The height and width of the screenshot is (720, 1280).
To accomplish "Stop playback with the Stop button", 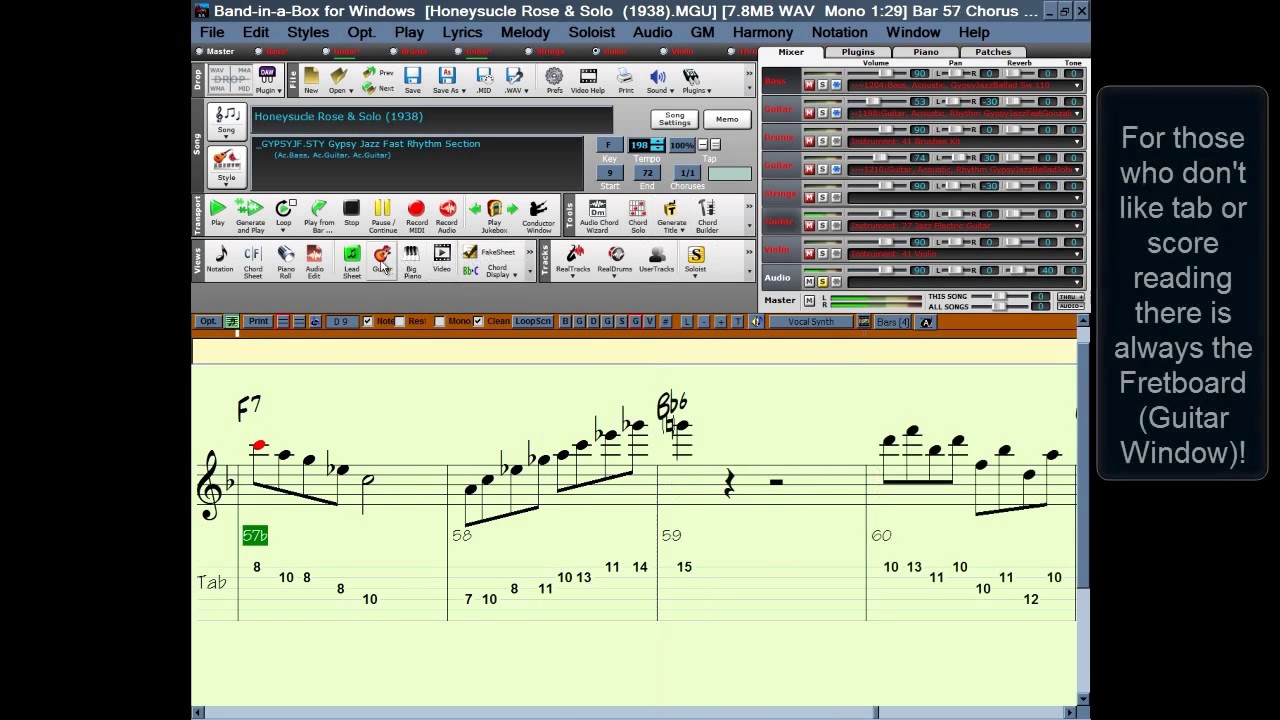I will [x=351, y=215].
